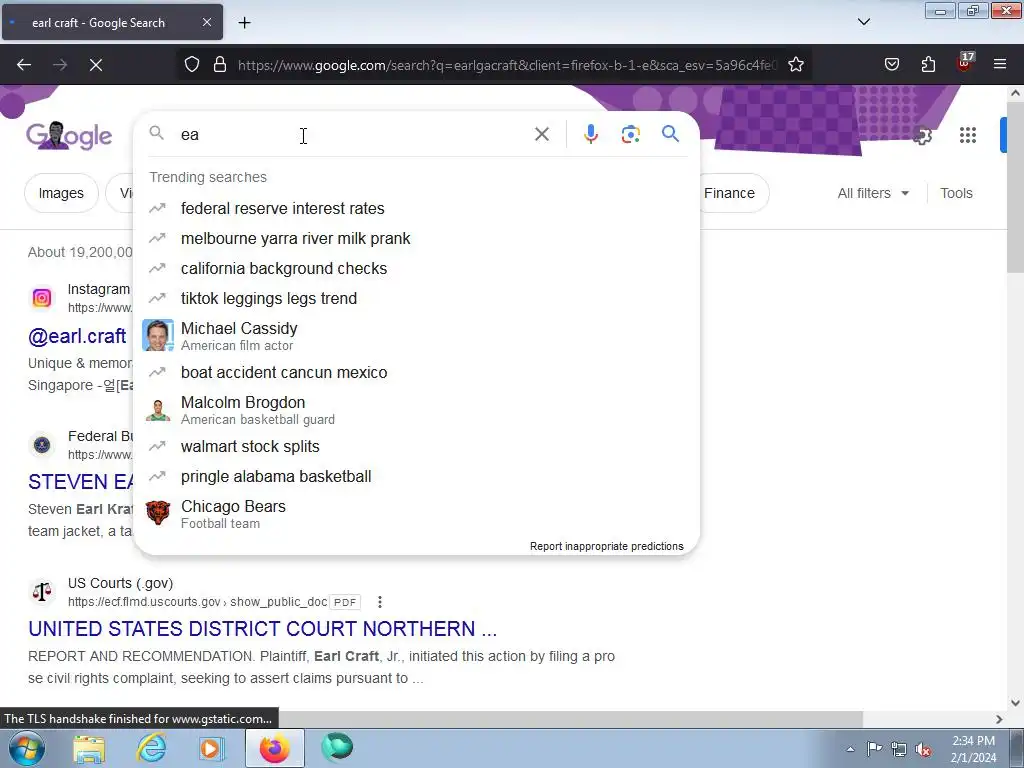Screen dimensions: 1024x768
Task: Open three-dot menu beside US Courts result
Action: coord(379,602)
